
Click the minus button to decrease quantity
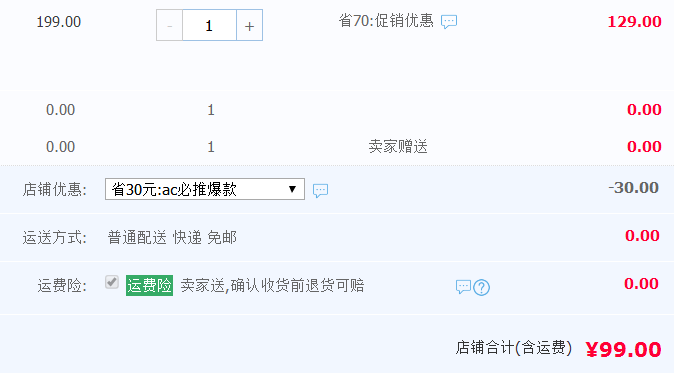(170, 25)
